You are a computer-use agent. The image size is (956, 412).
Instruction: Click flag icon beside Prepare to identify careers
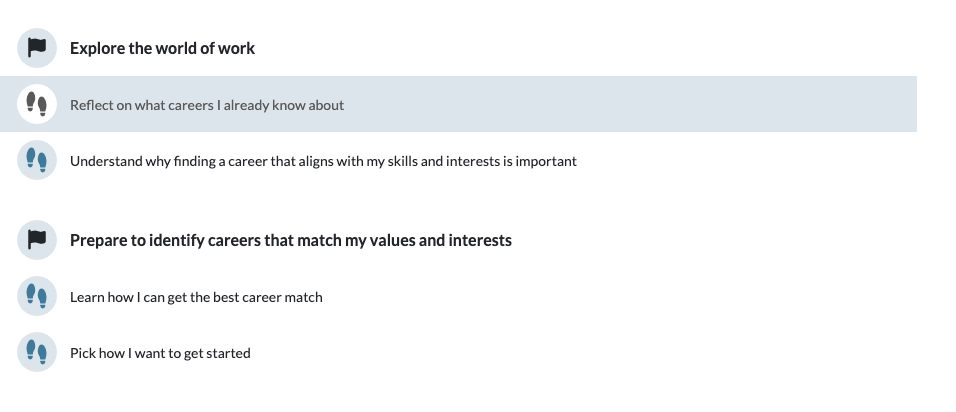[x=37, y=240]
